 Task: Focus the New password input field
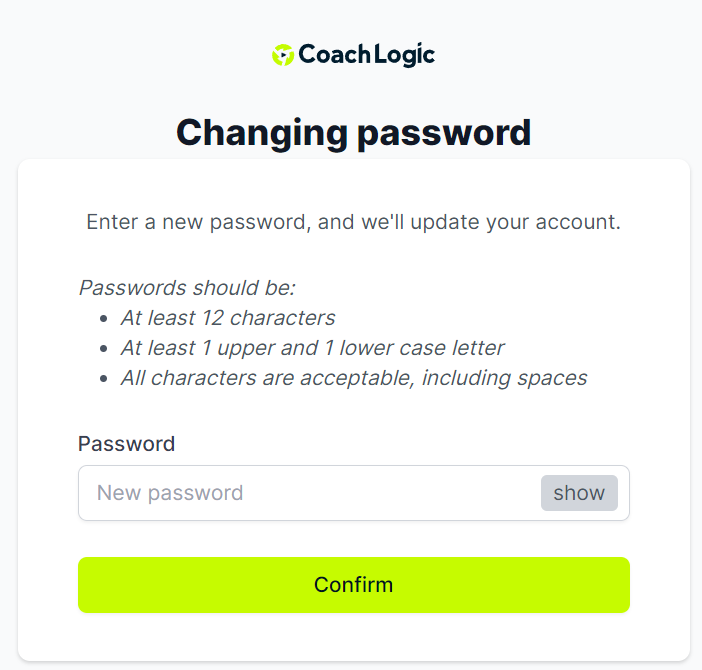tap(354, 493)
